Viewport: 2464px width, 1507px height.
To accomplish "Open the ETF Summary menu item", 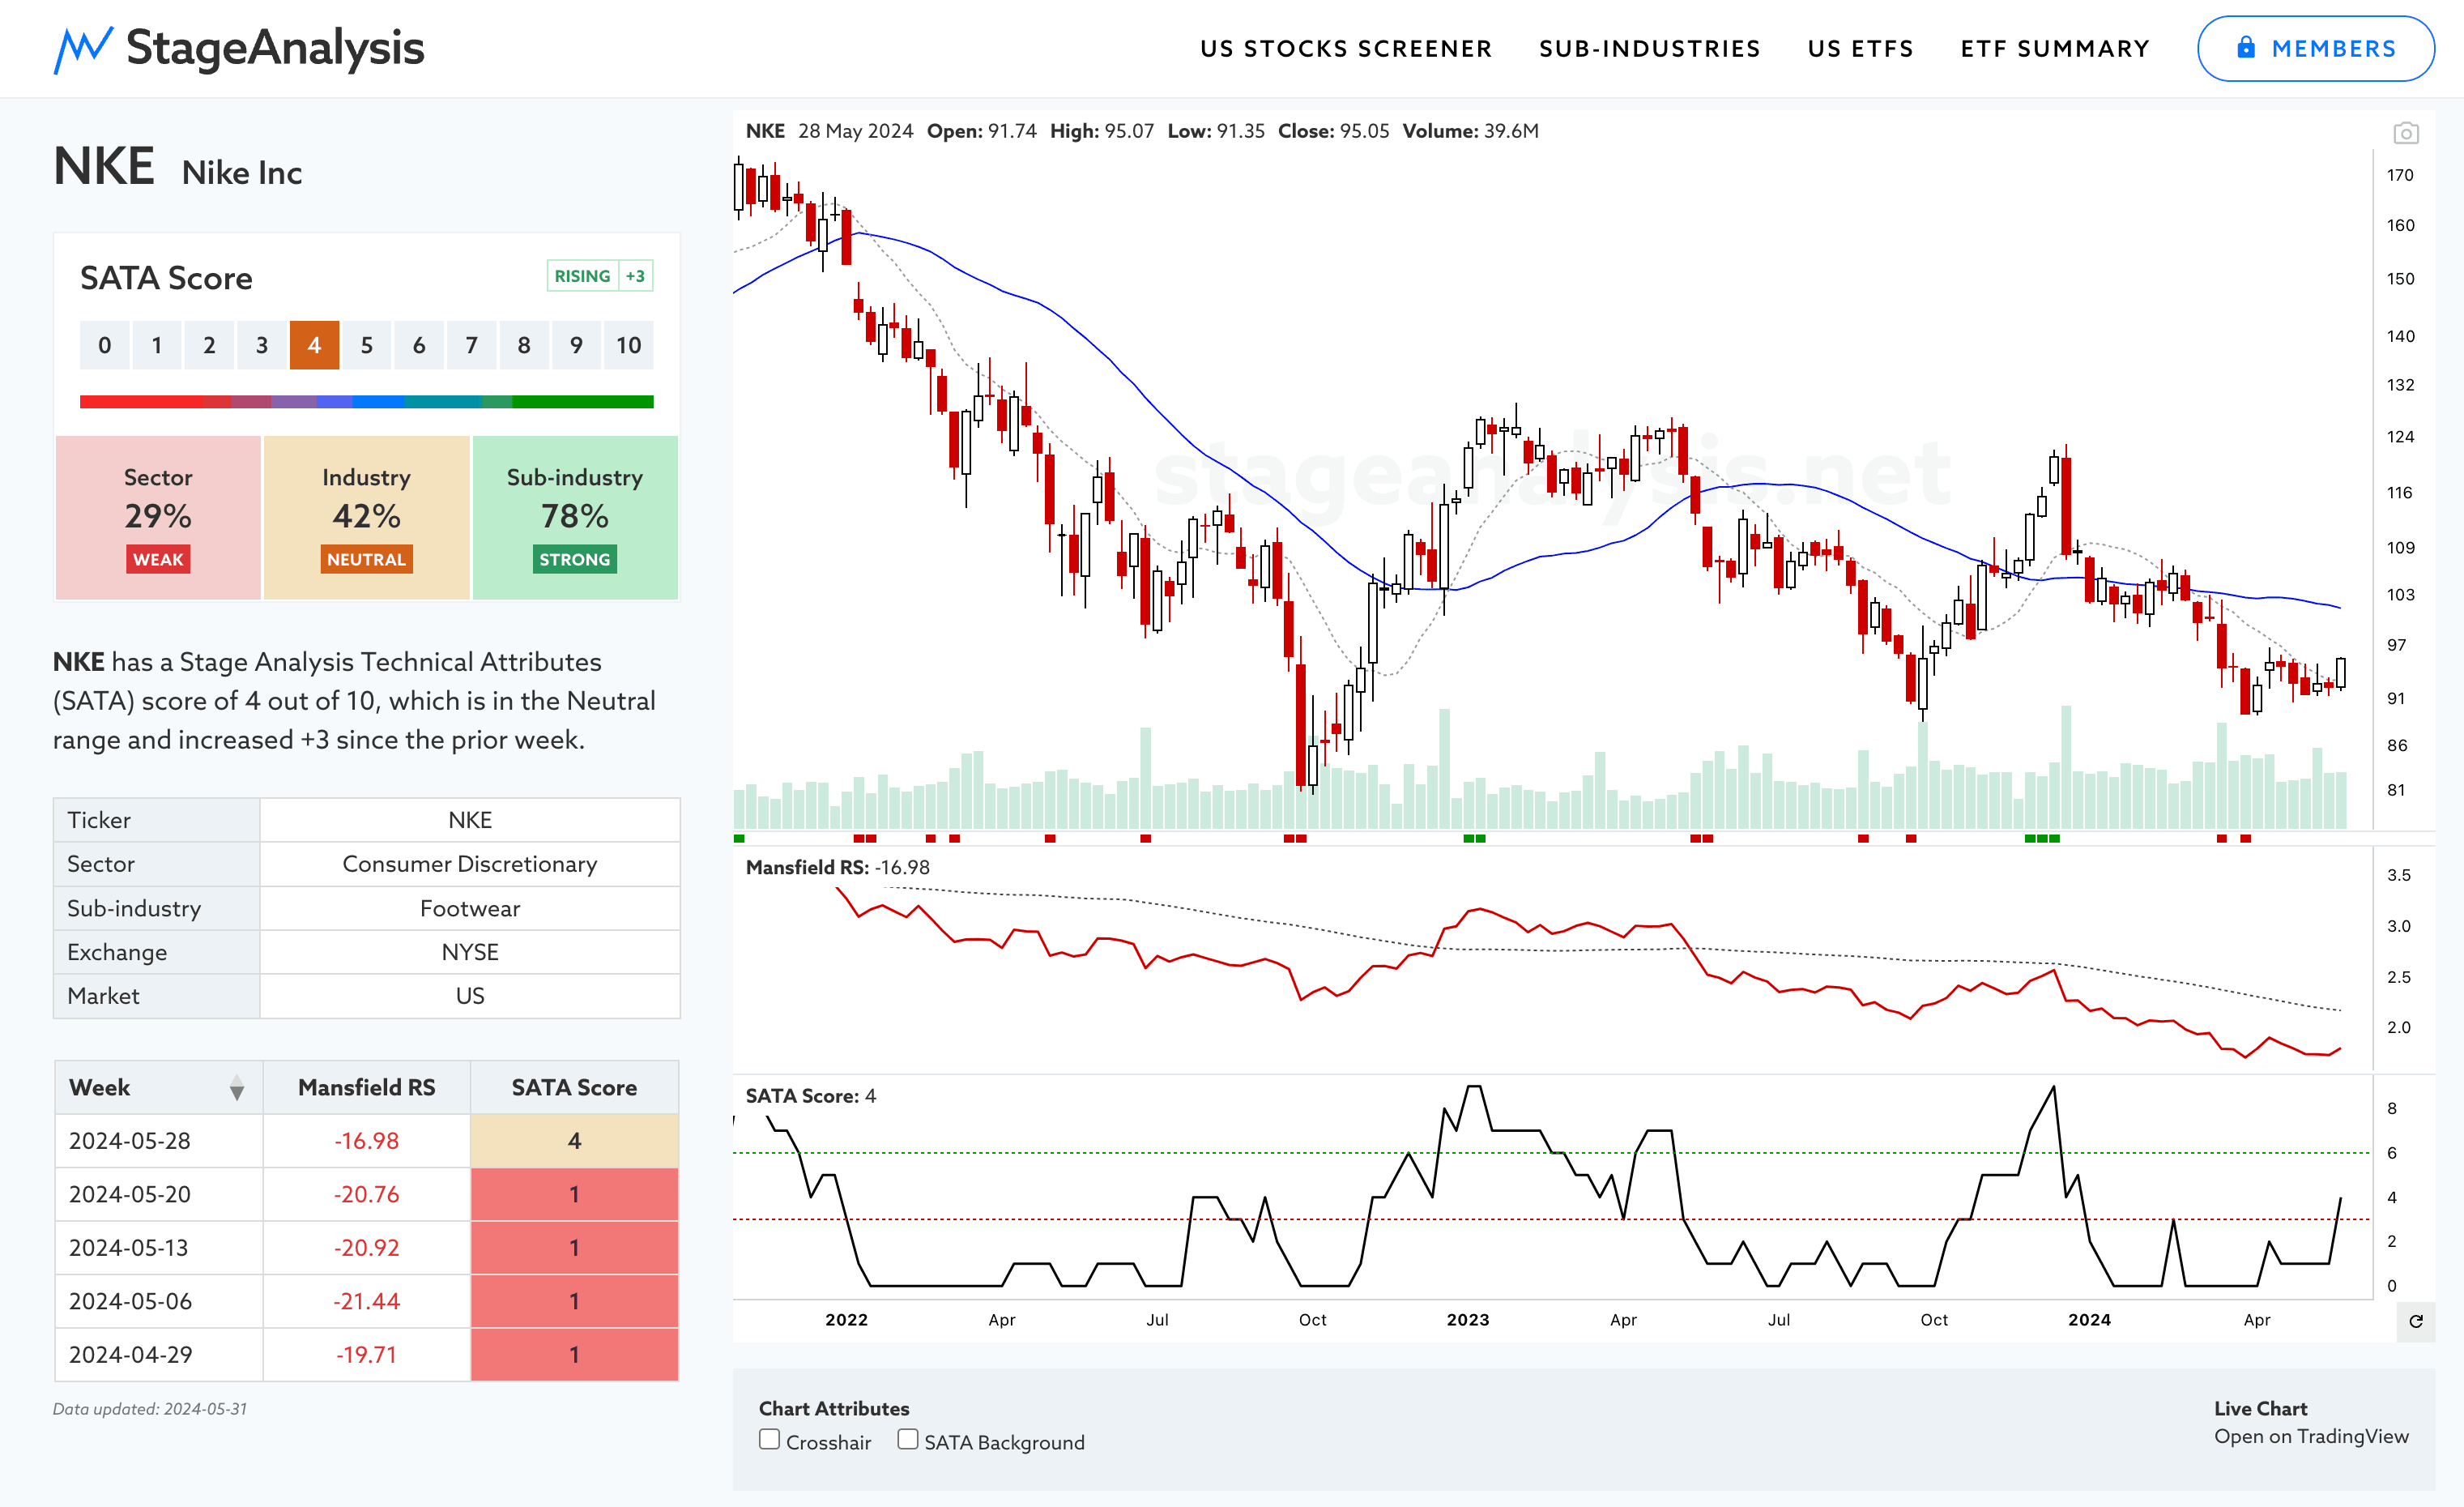I will click(x=2055, y=49).
